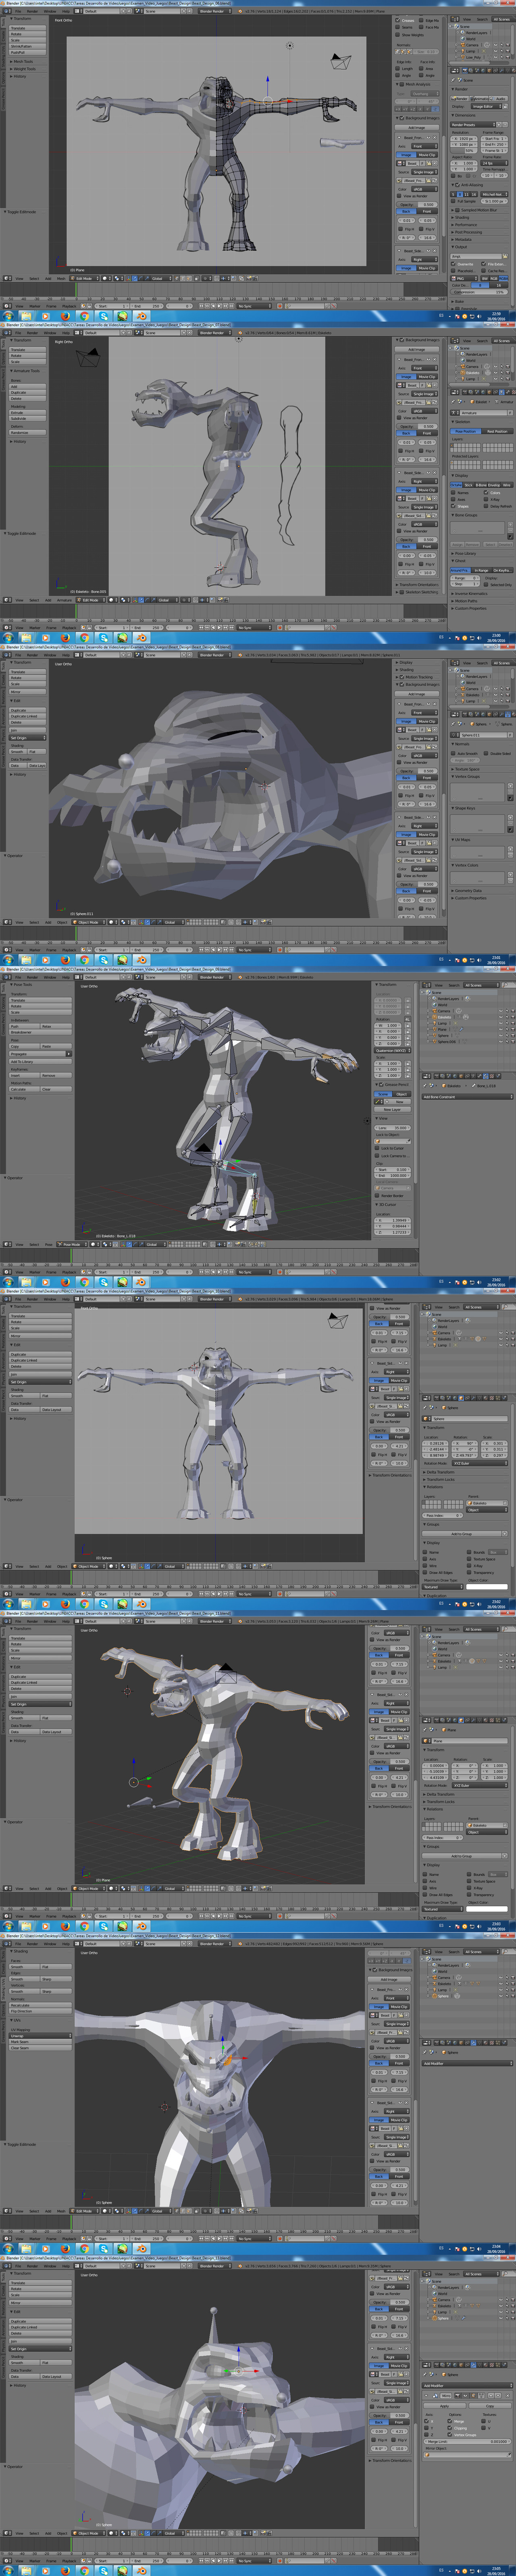Adjust Opacity slider in wireframe Edit Mode background image panel
The height and width of the screenshot is (2576, 516).
(417, 204)
